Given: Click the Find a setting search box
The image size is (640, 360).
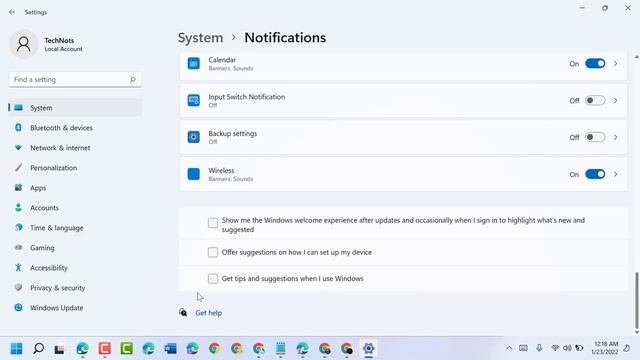Looking at the screenshot, I should coord(75,80).
